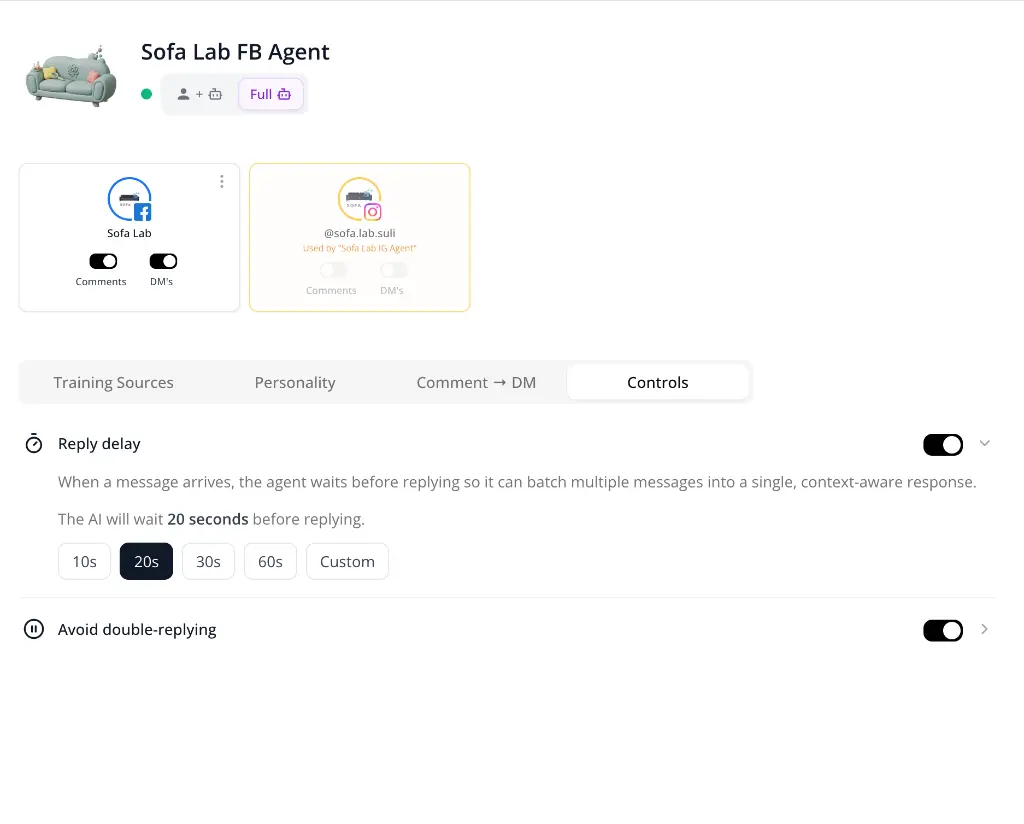Click the robot icon inside the Full badge
Viewport: 1024px width, 824px height.
(x=284, y=94)
